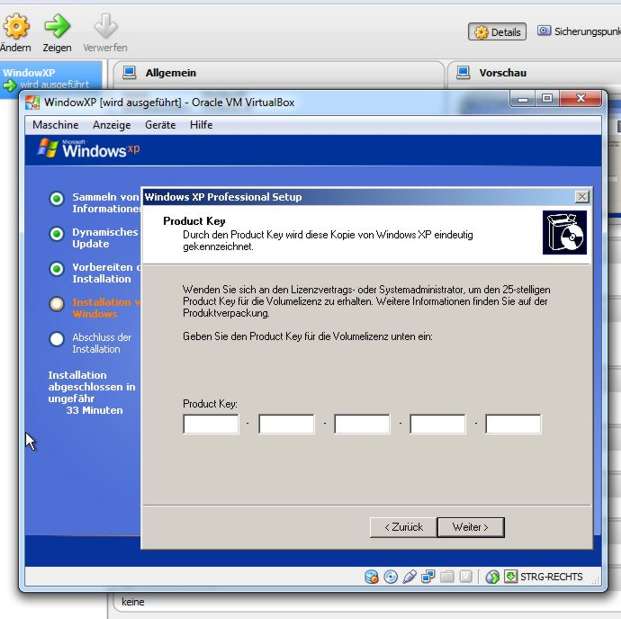Open the Geräte menu
Screen dimensions: 621x619
(x=160, y=125)
